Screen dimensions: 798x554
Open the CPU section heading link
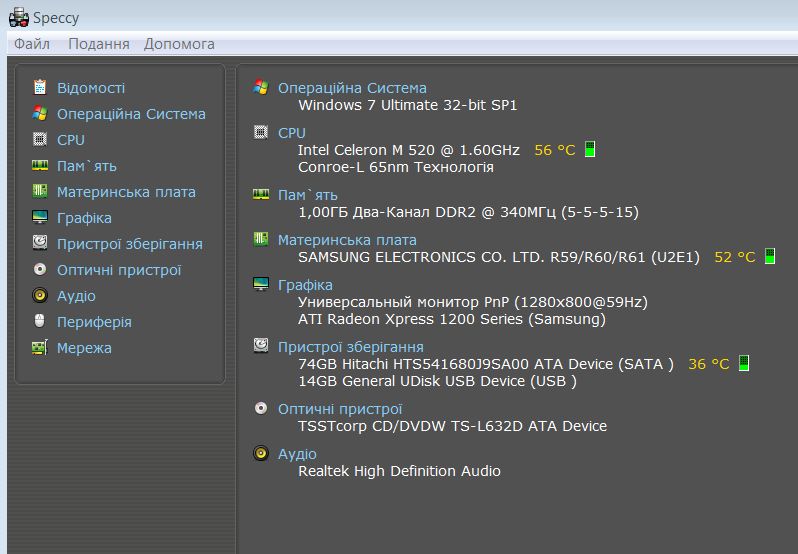pos(292,133)
